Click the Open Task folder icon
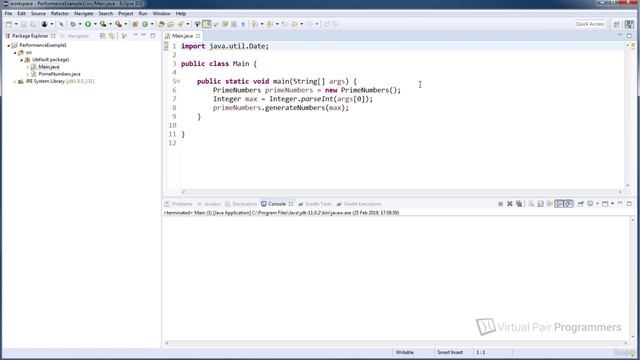 [x=171, y=24]
